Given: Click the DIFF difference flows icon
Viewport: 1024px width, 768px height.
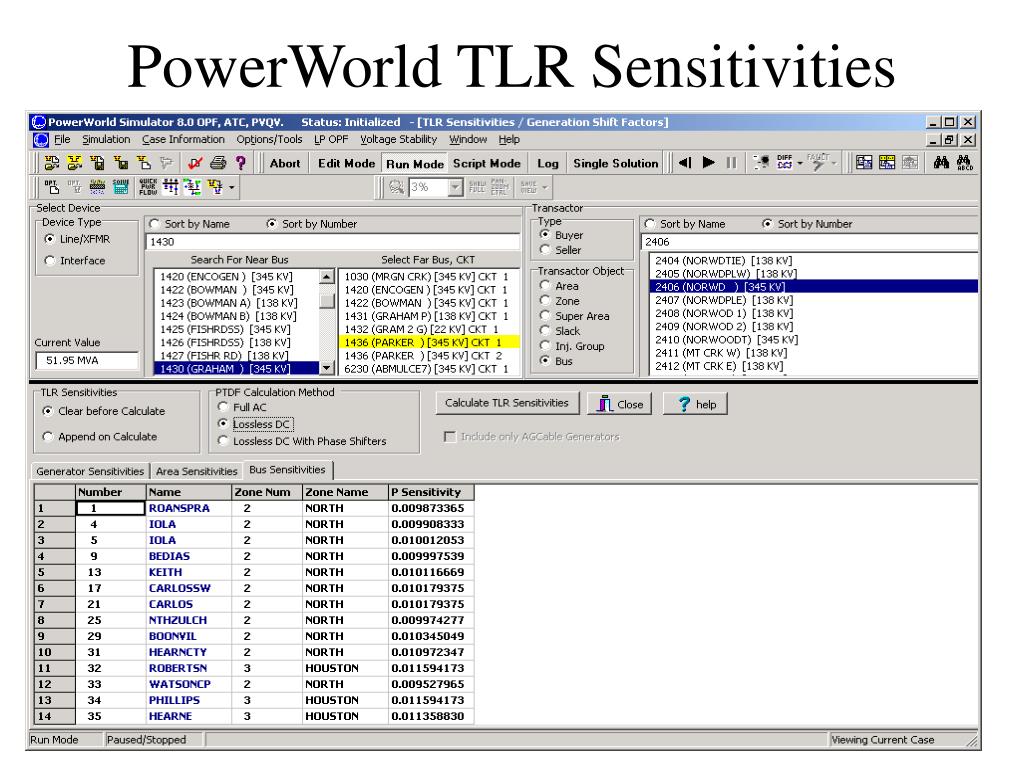Looking at the screenshot, I should 784,162.
